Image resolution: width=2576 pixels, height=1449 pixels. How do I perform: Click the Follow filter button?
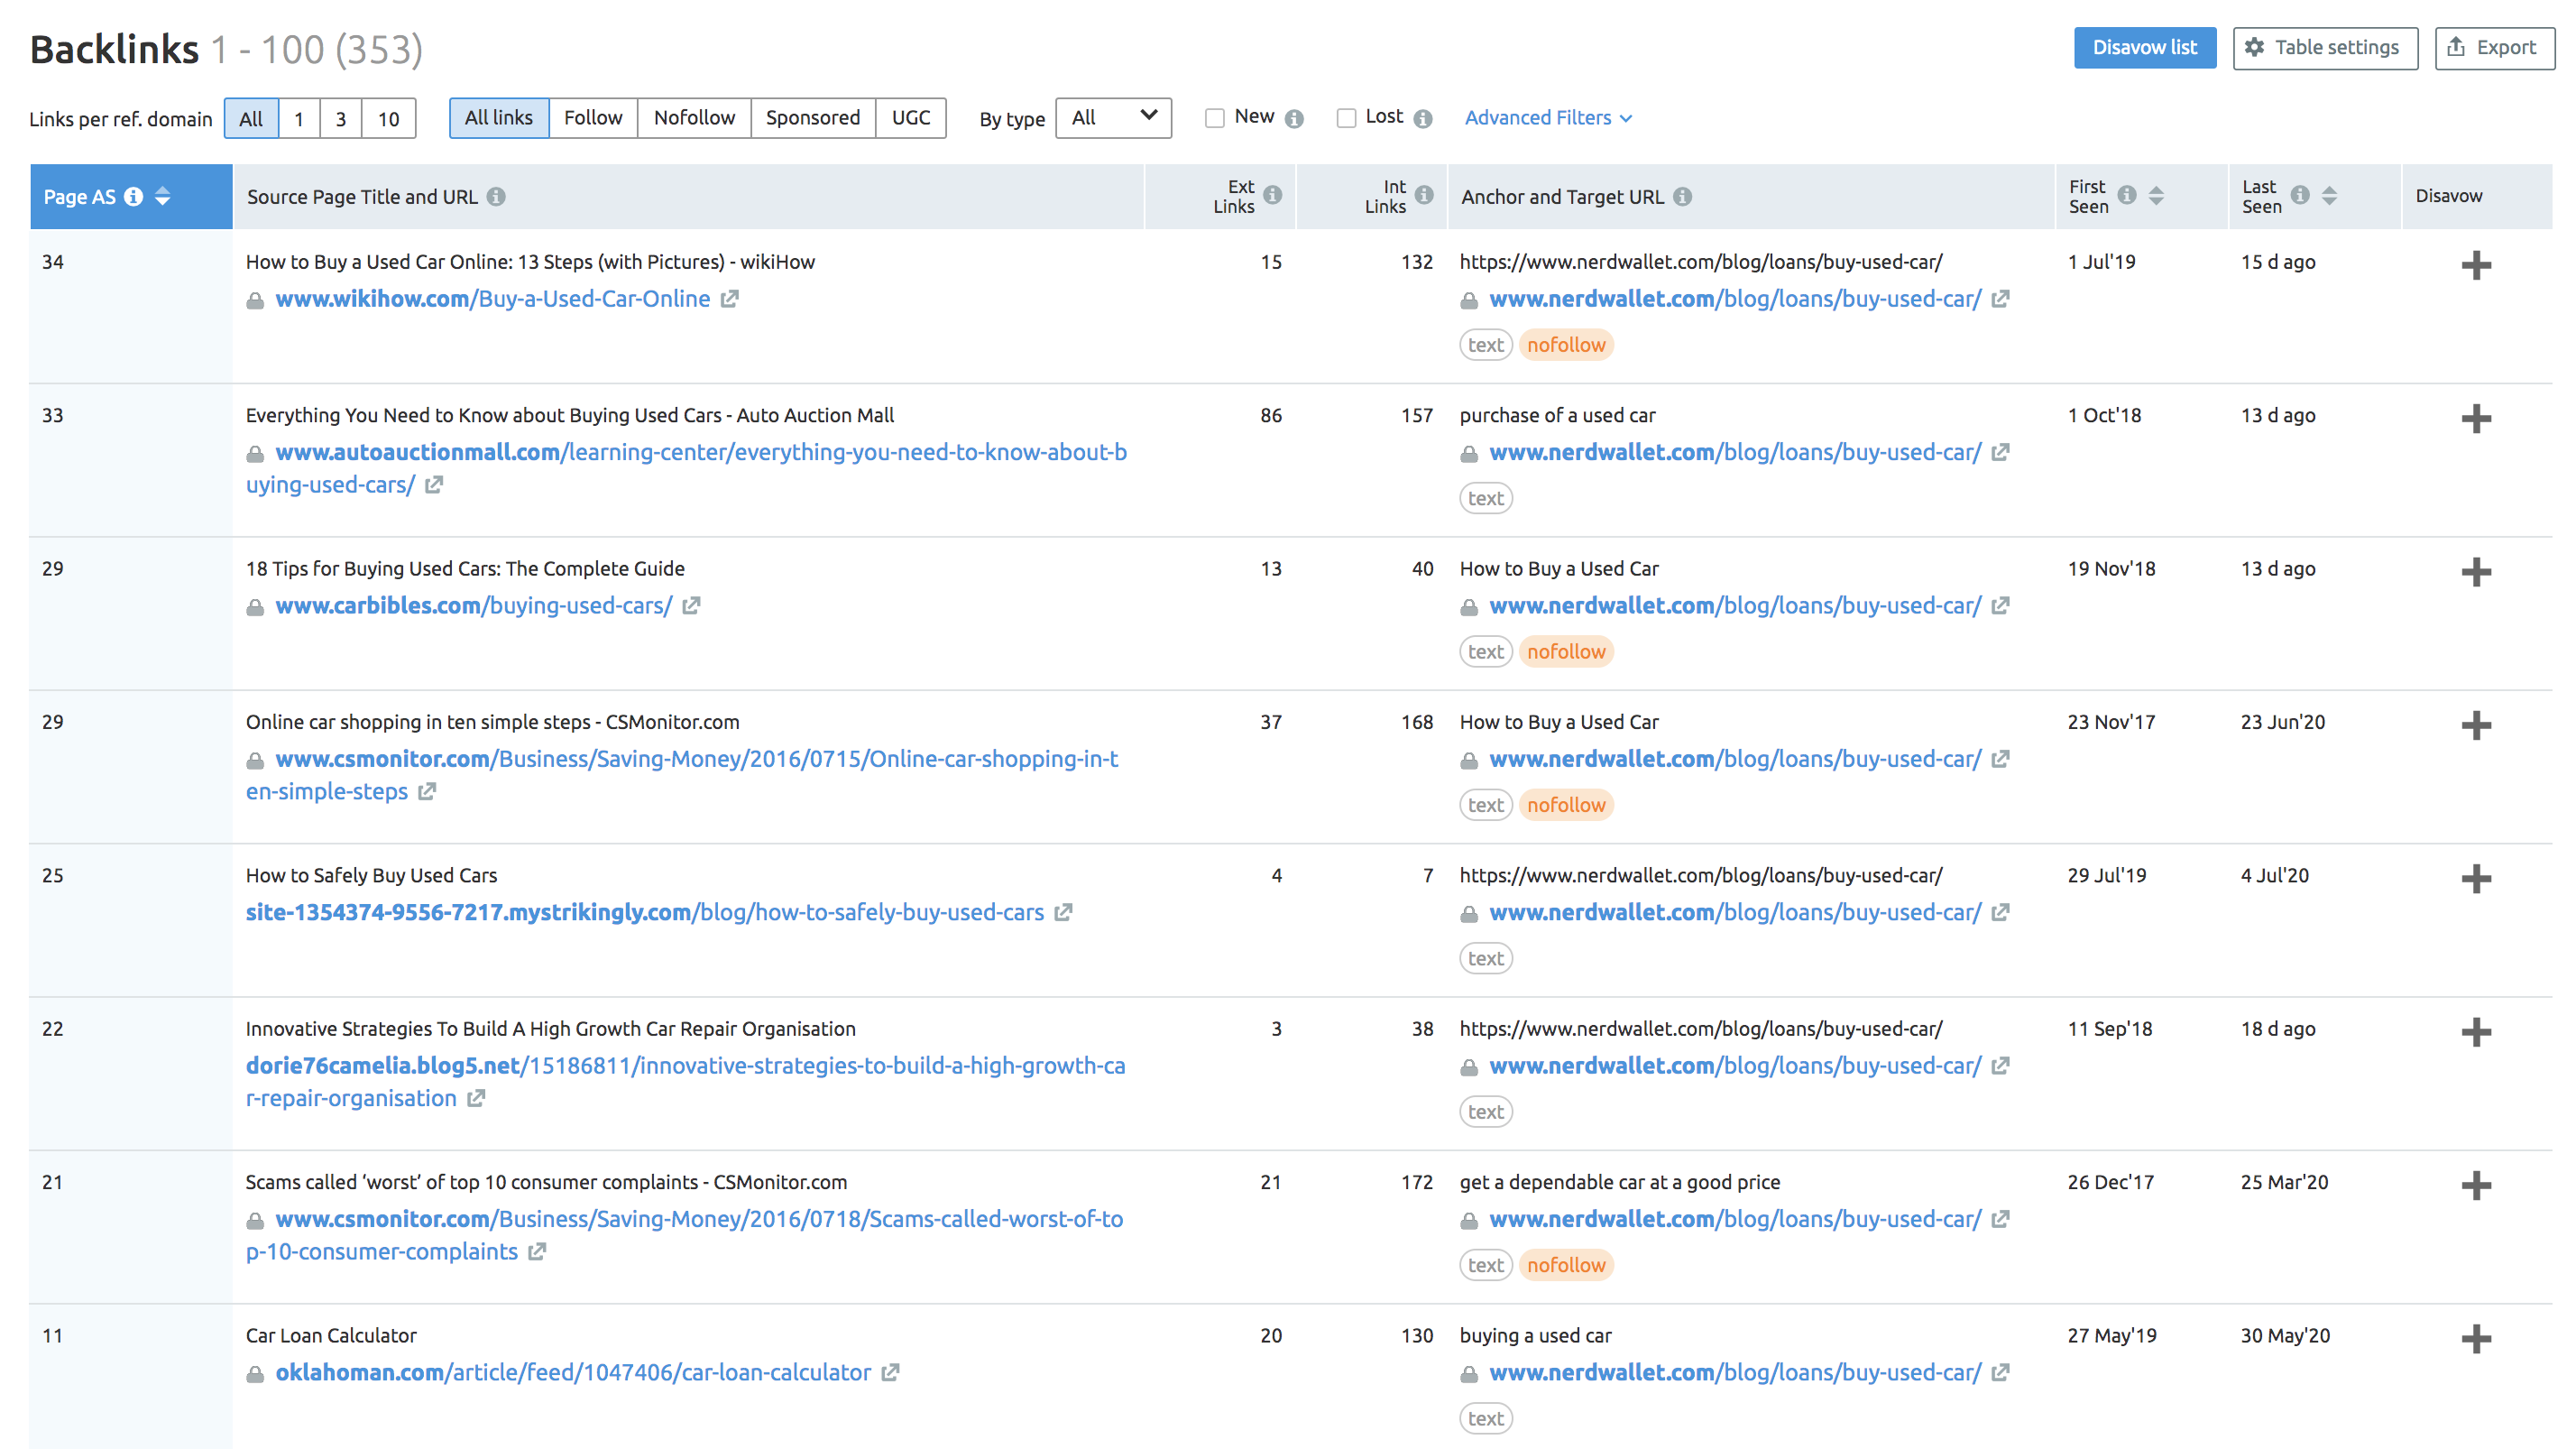coord(591,116)
